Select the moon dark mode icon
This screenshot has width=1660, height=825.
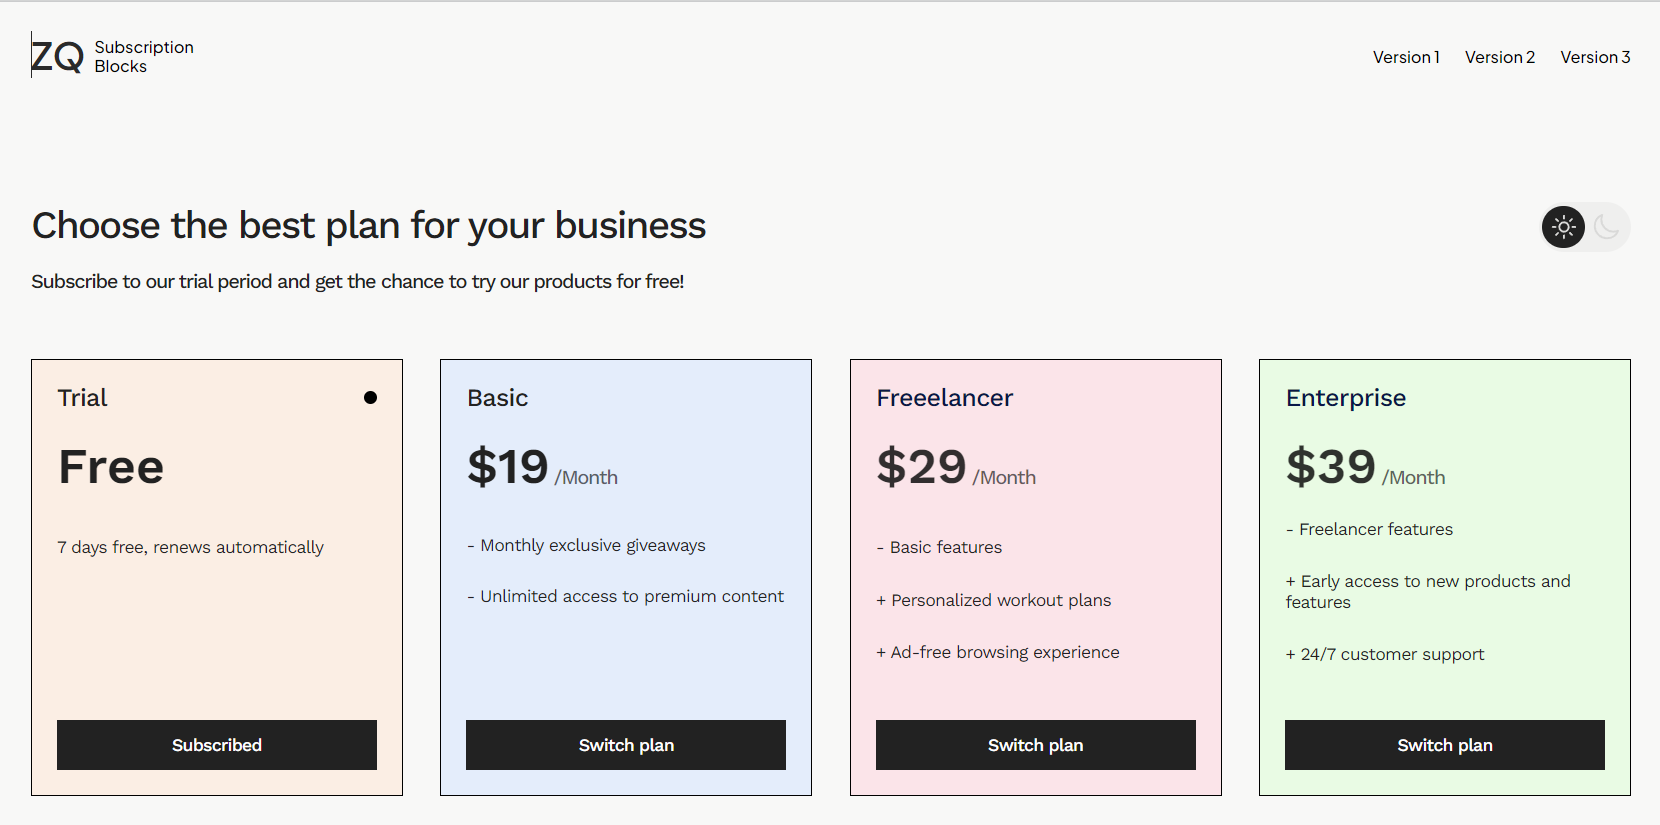(1607, 227)
